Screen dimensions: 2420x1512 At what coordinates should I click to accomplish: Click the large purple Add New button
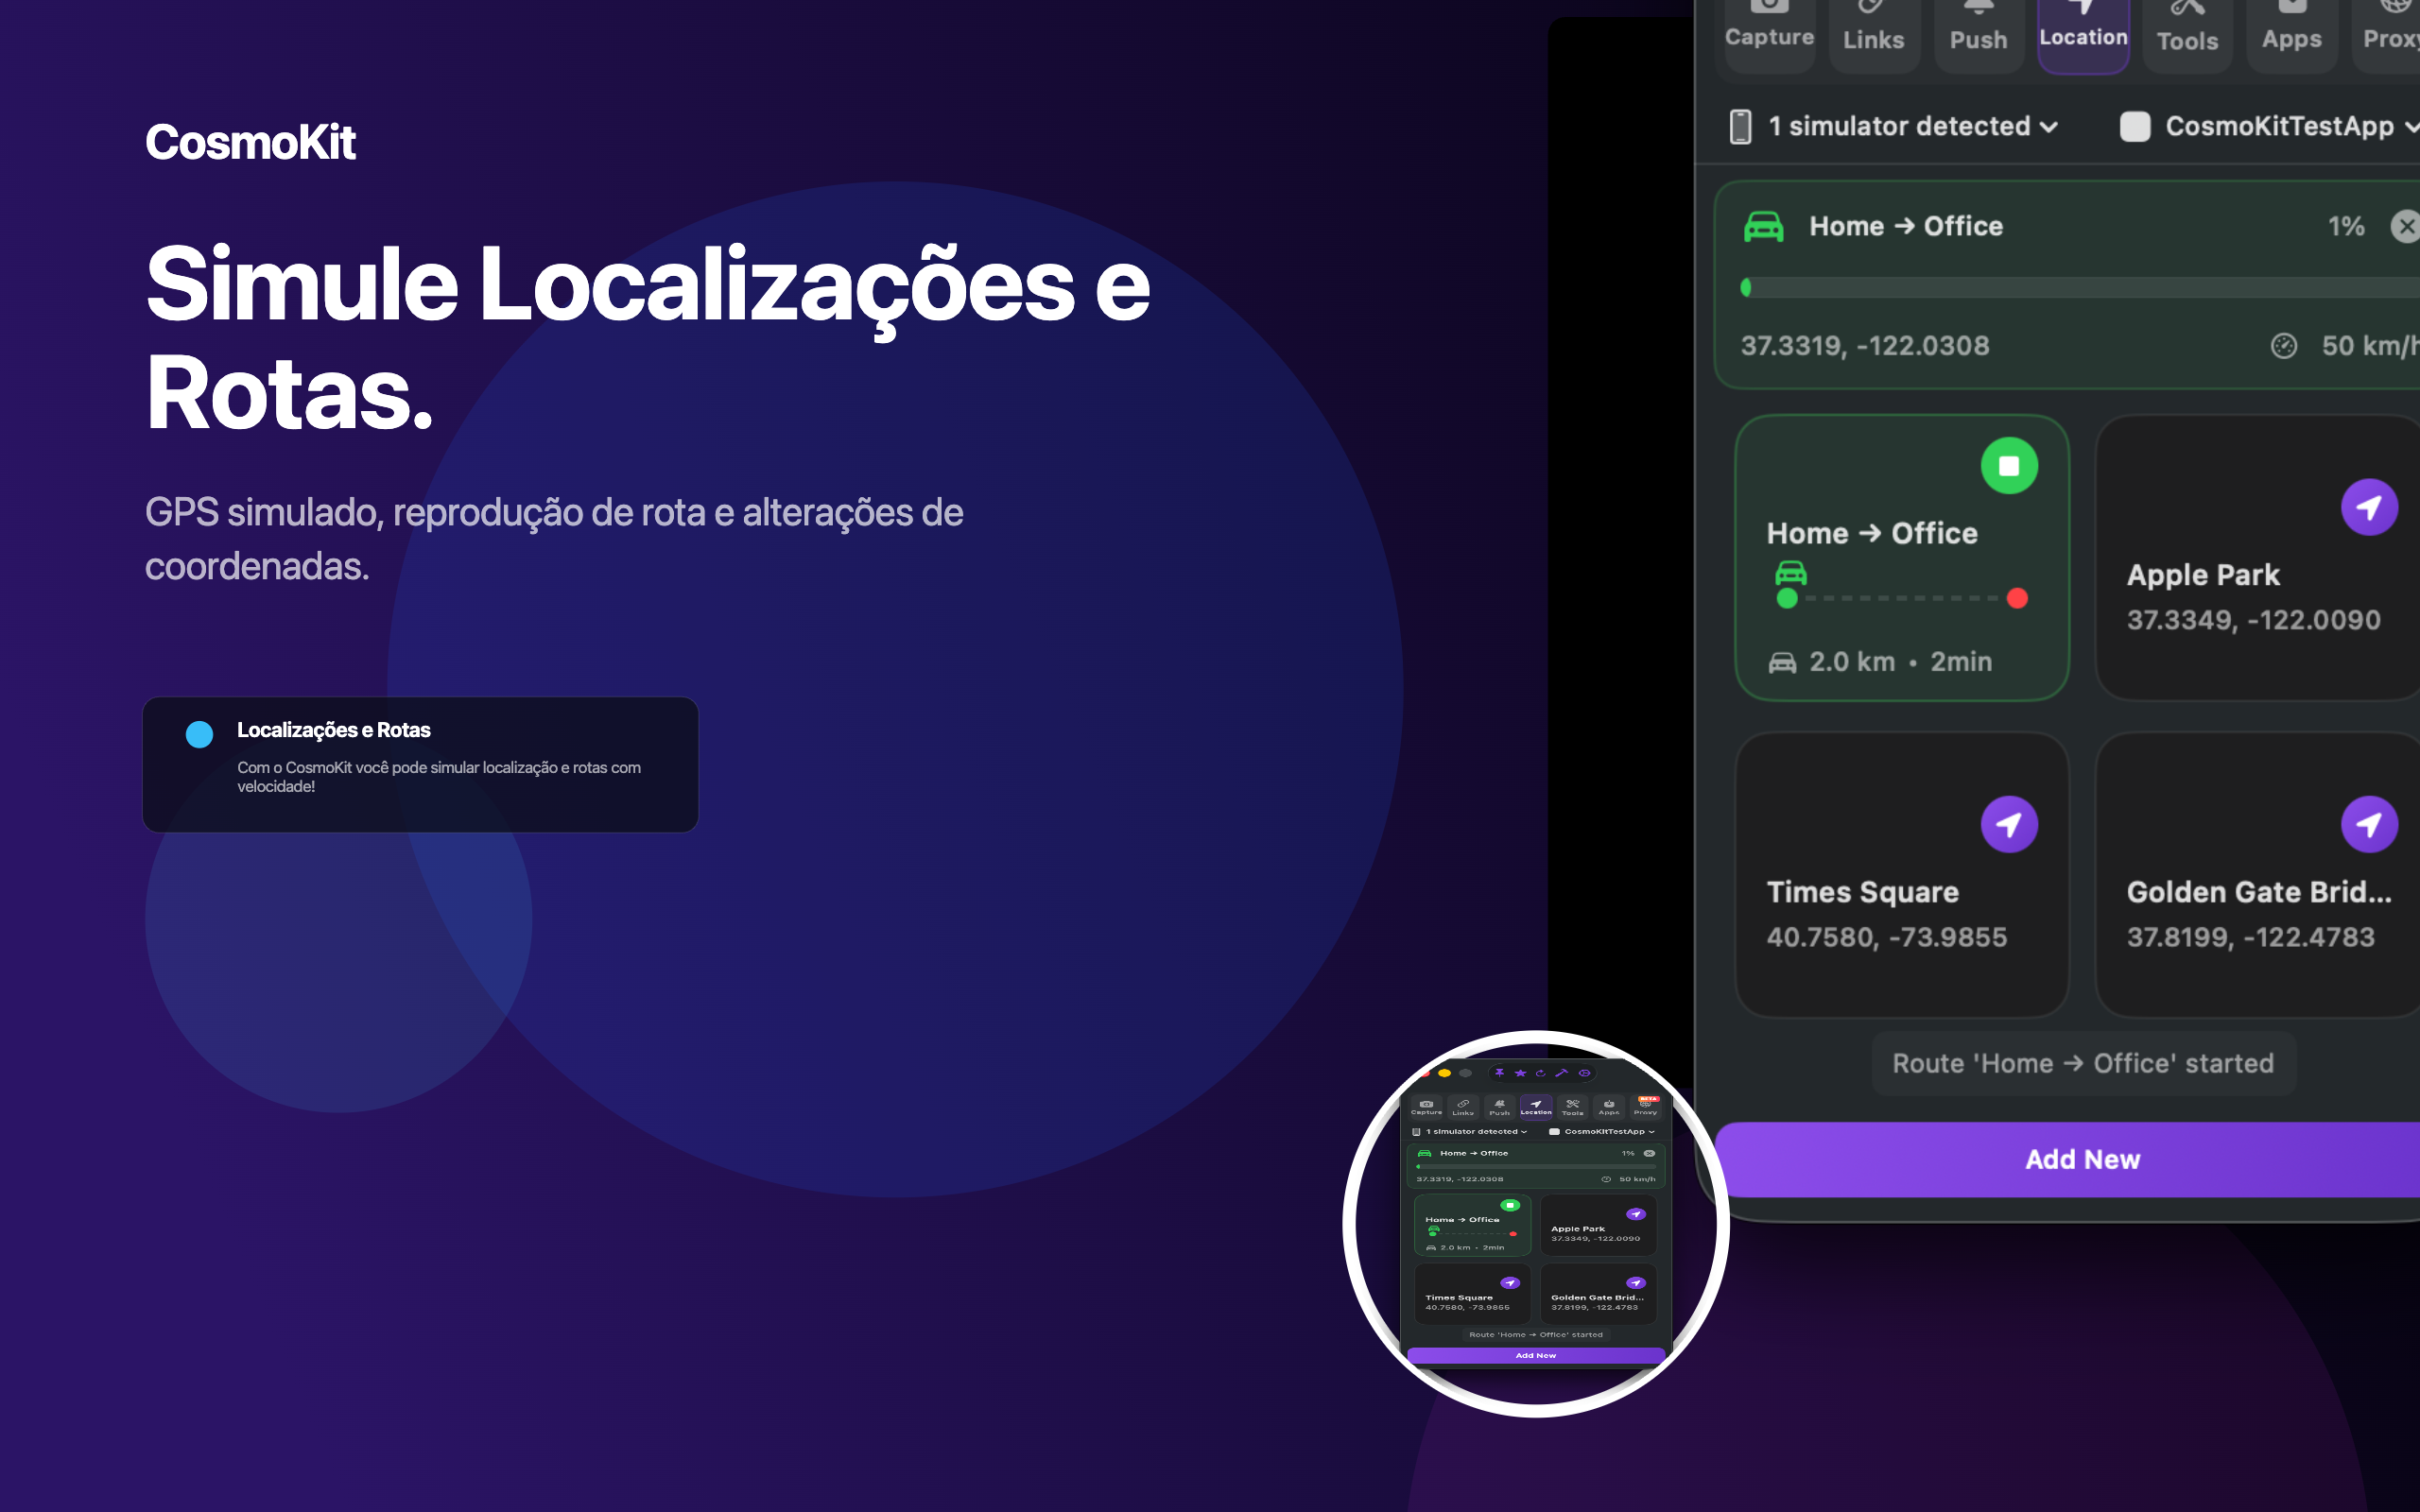[2067, 1159]
